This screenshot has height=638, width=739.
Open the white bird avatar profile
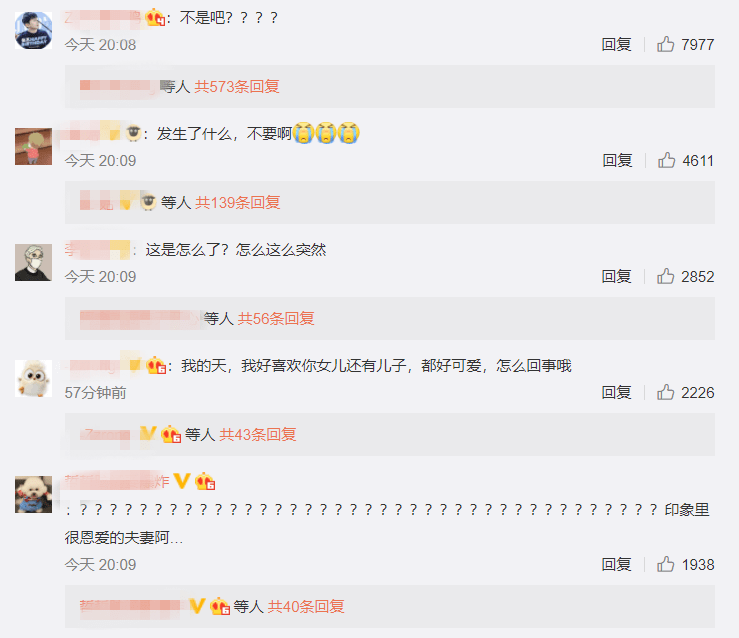click(x=33, y=378)
